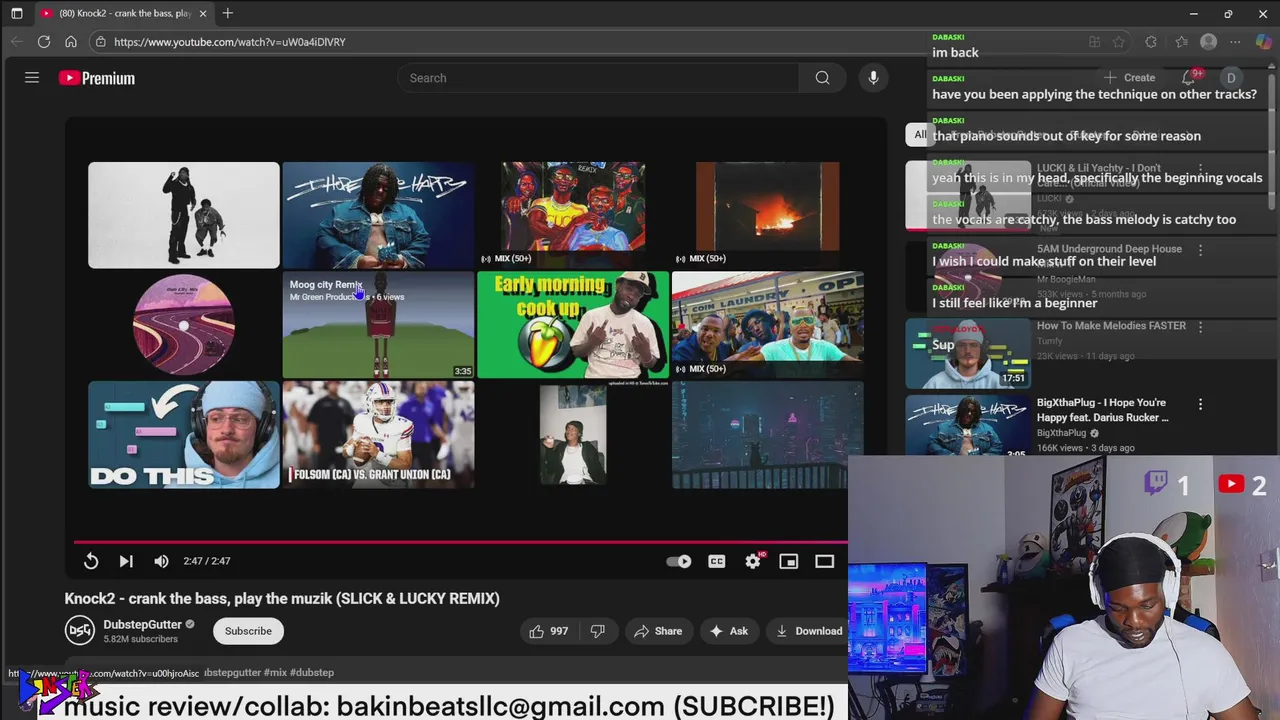1280x720 pixels.
Task: Open the Ask button
Action: [x=728, y=631]
